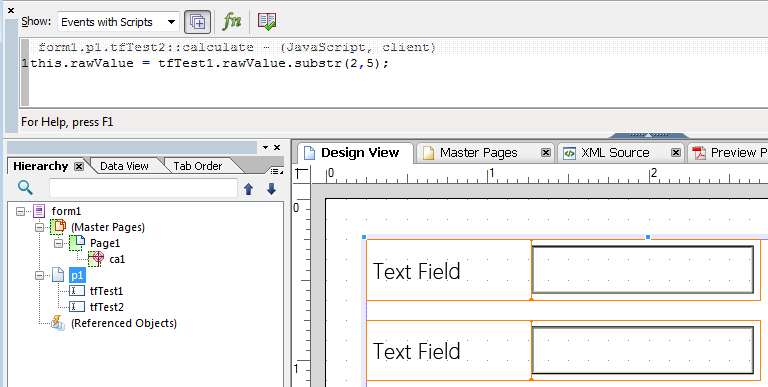768x387 pixels.
Task: Jump to next search result arrow
Action: pos(271,189)
